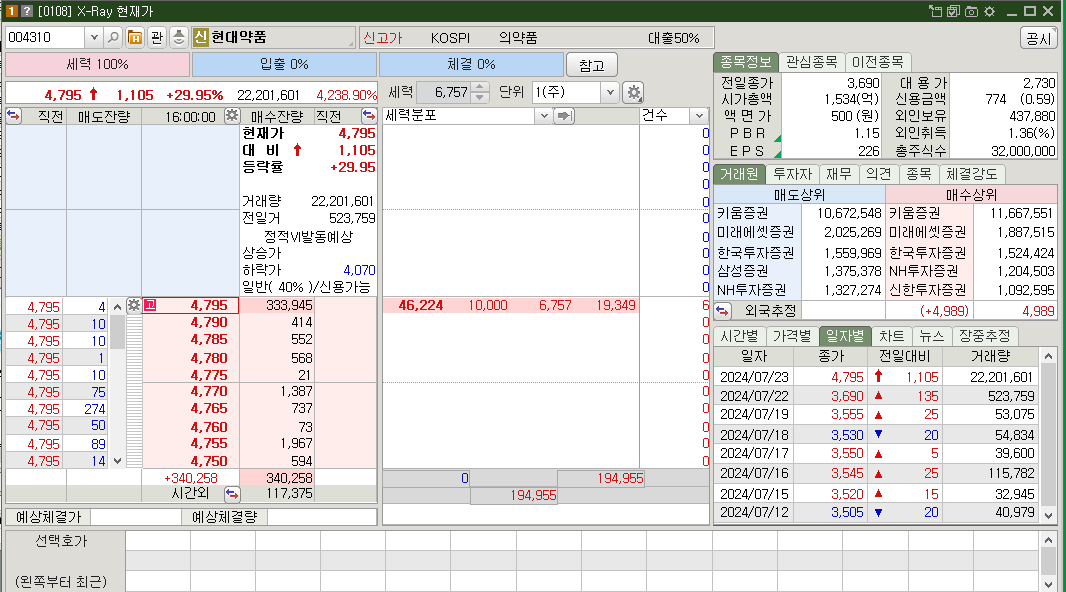Click the 신 badge before 현대약품
Image resolution: width=1066 pixels, height=592 pixels.
coord(201,37)
